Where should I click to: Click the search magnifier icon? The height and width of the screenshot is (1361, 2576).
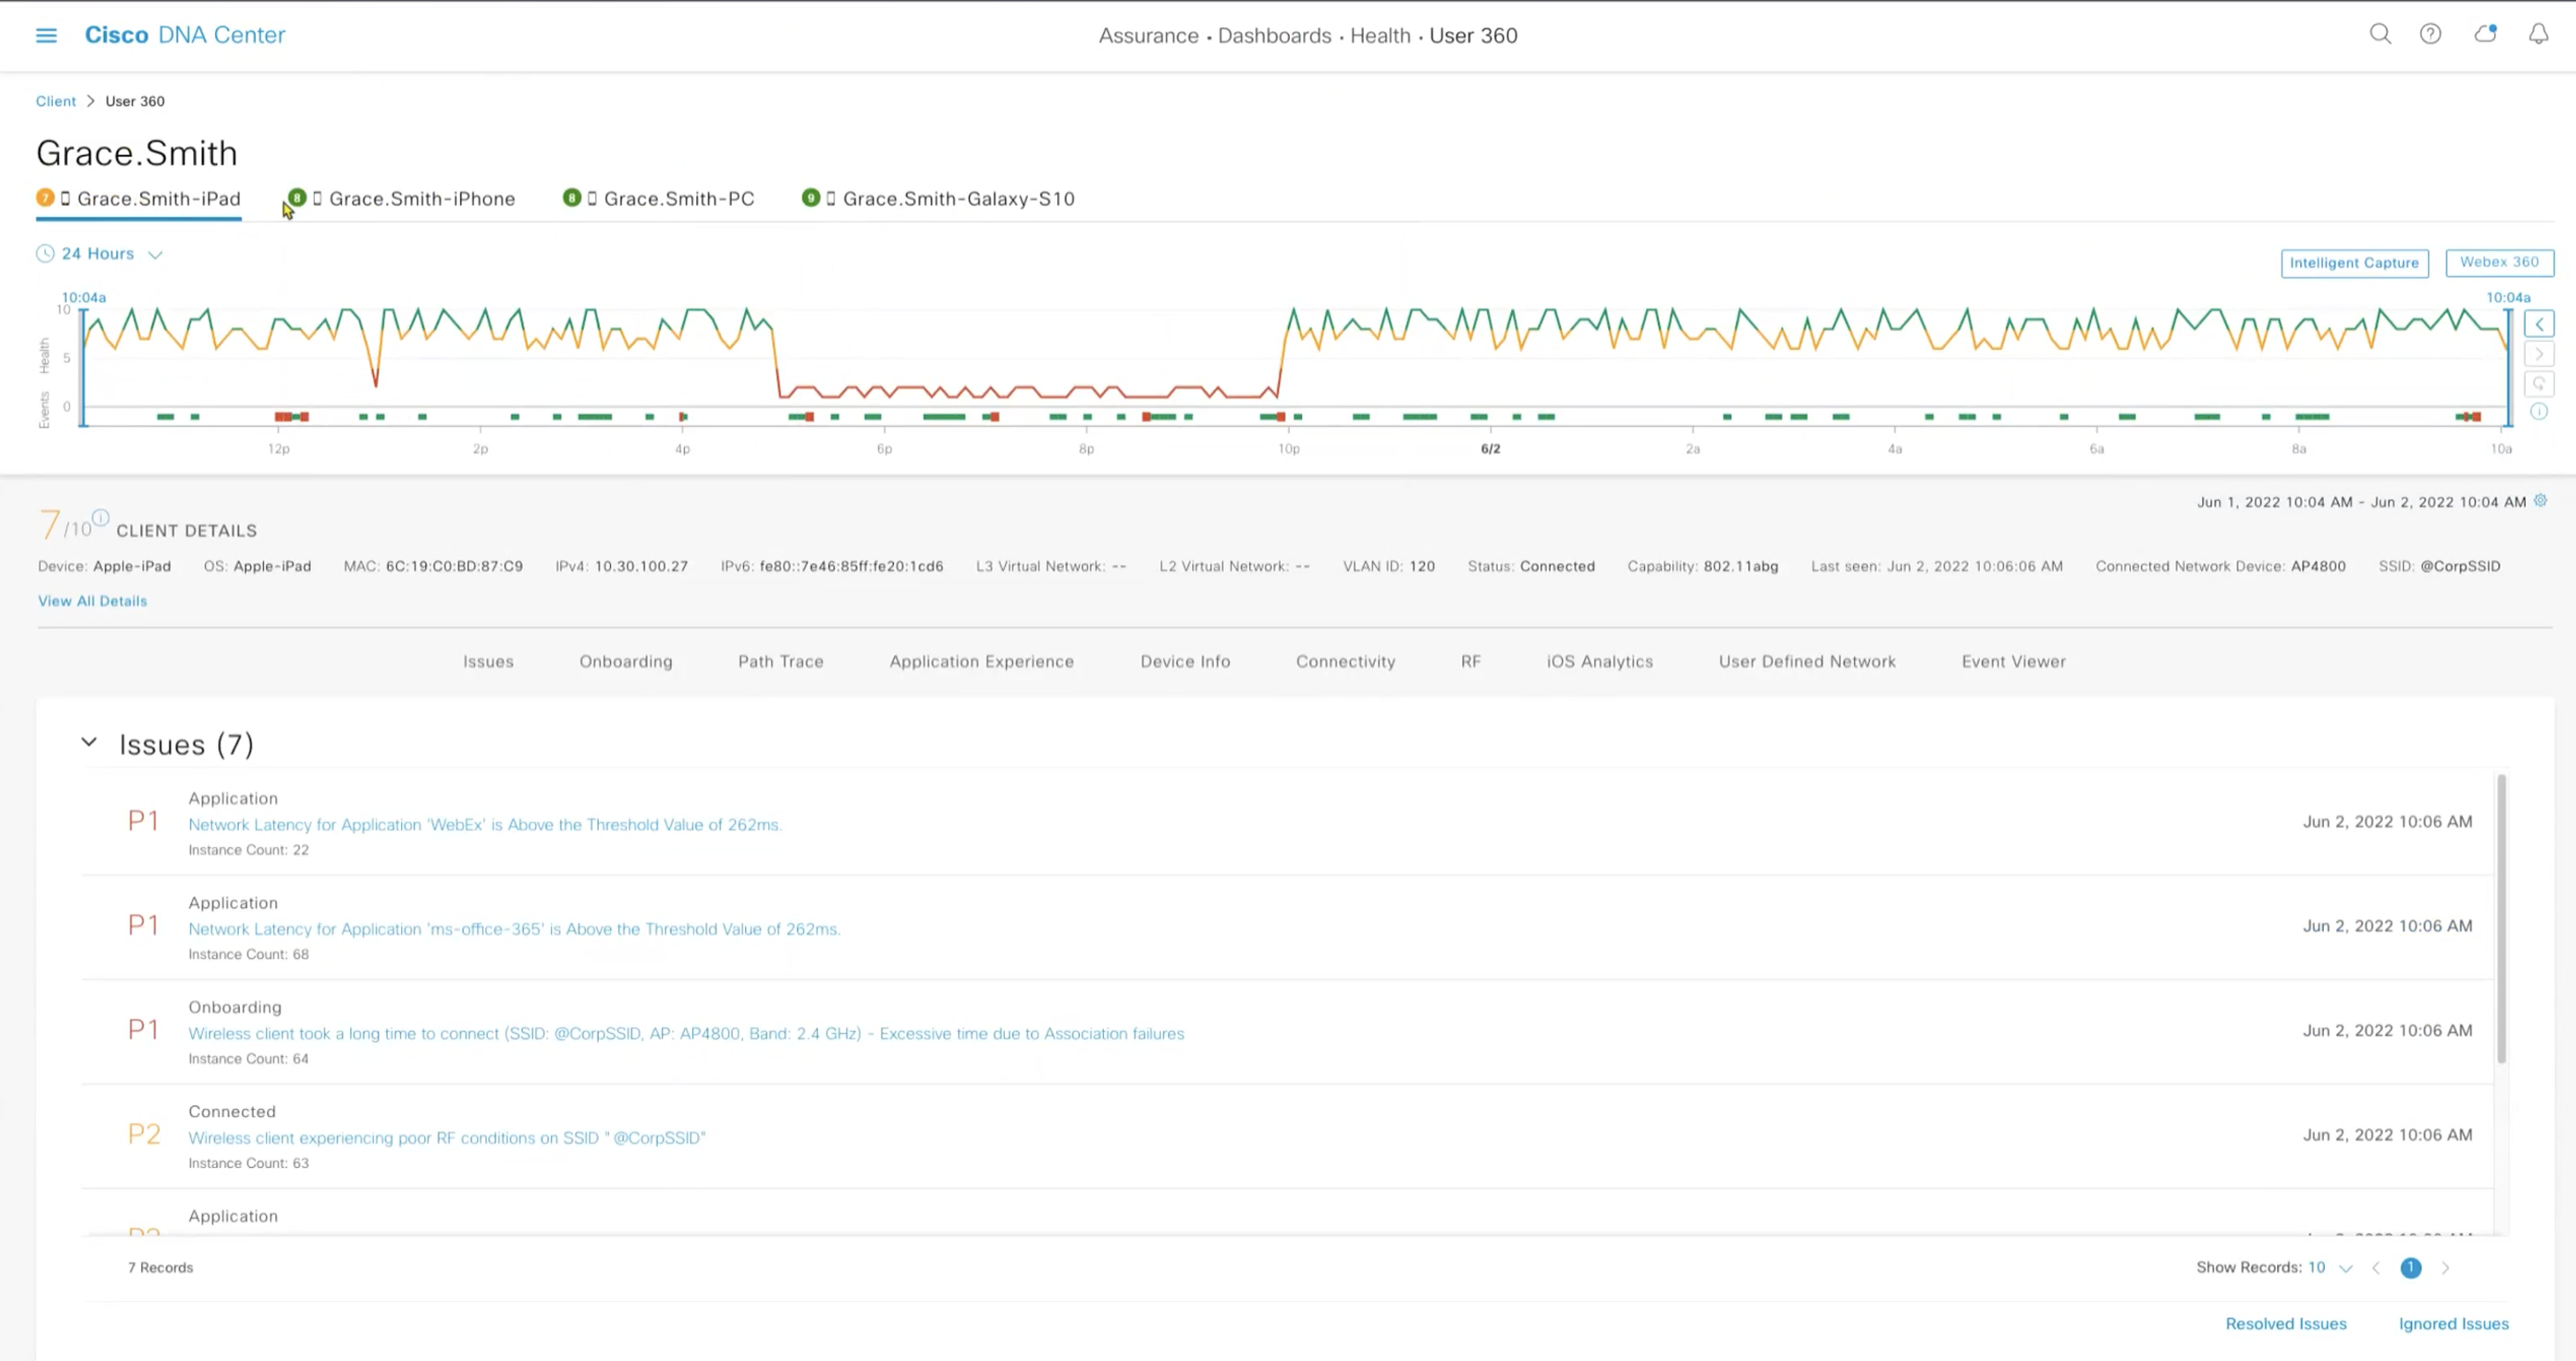(2380, 35)
